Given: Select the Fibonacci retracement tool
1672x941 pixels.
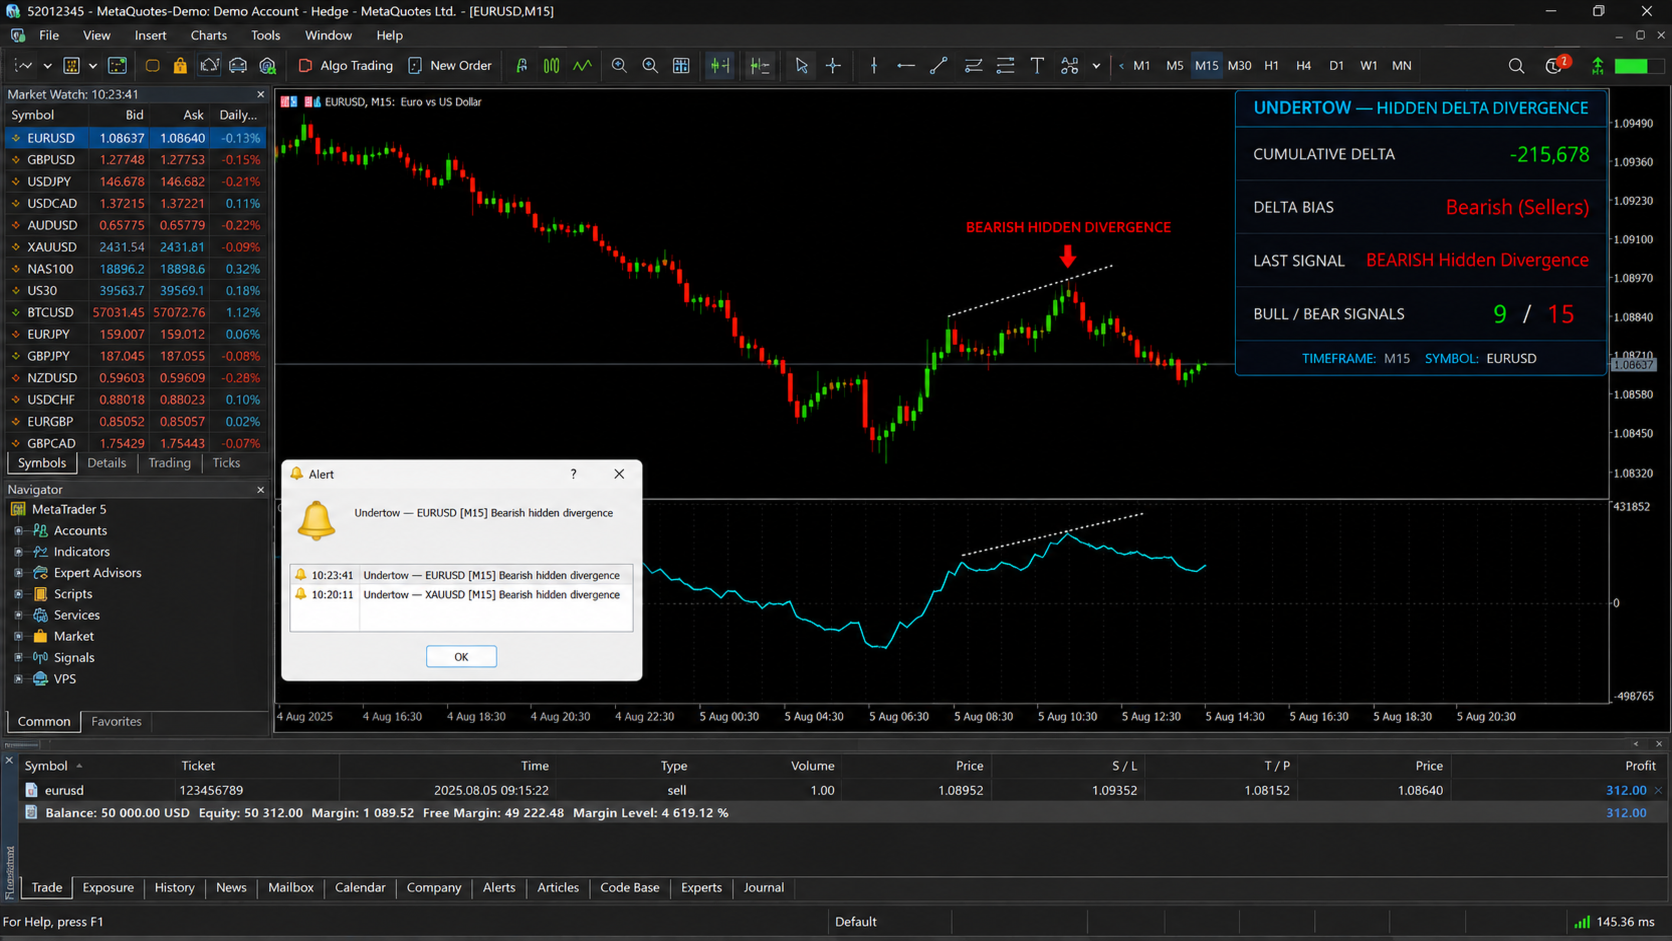Looking at the screenshot, I should [x=1005, y=65].
